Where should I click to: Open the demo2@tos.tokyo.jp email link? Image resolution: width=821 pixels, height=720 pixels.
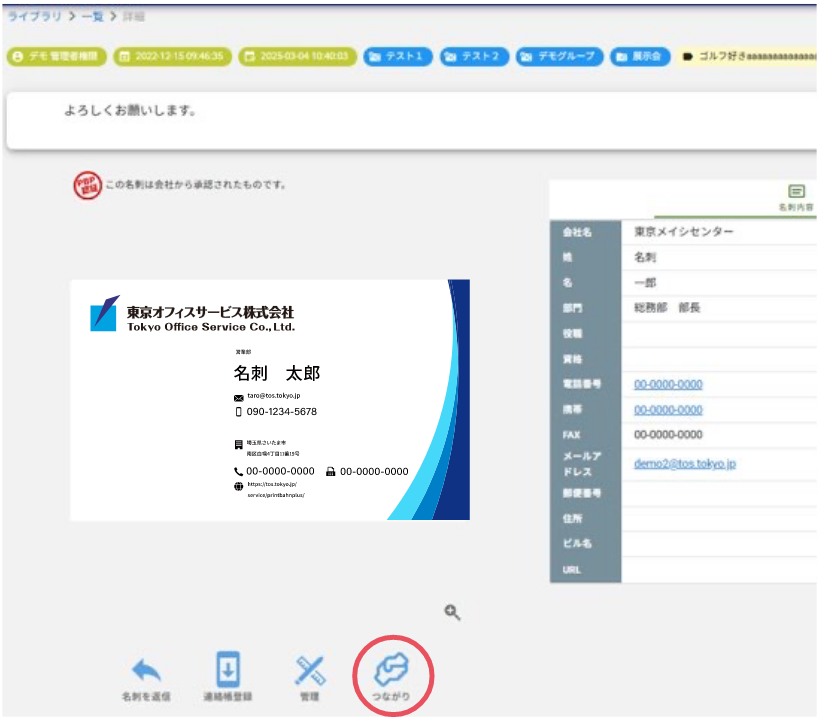tap(685, 463)
